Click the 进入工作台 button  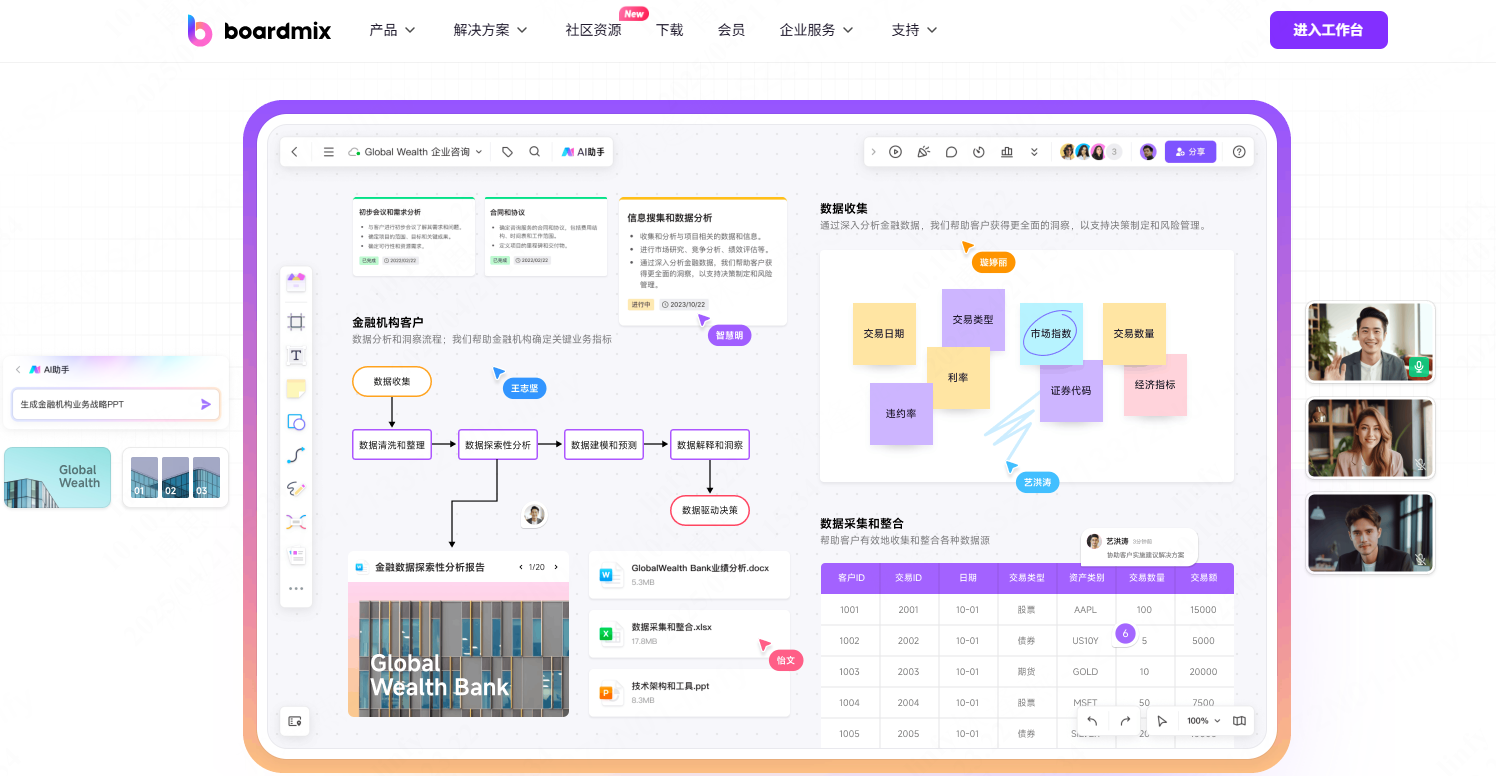(x=1328, y=30)
